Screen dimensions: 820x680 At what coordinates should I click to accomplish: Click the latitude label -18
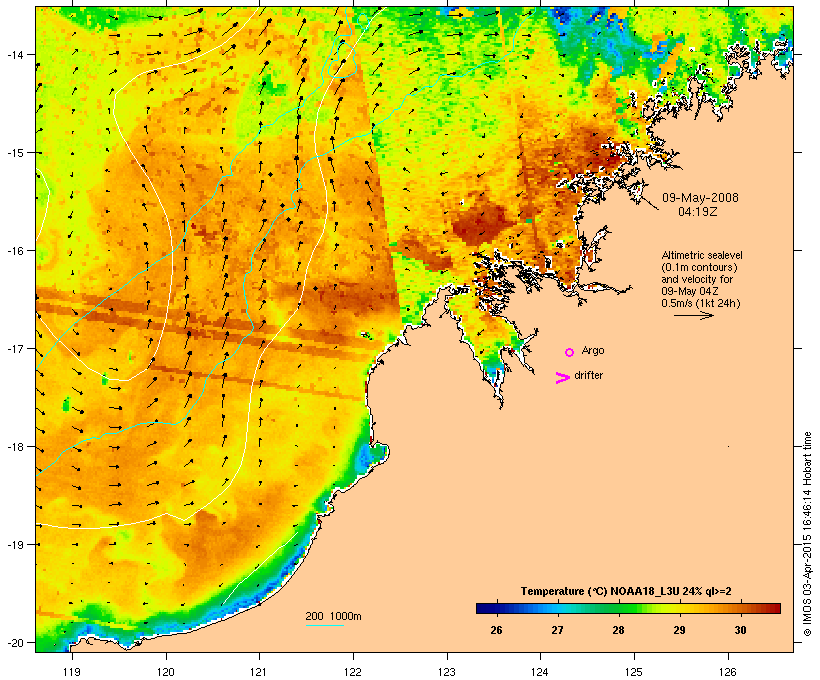click(15, 447)
